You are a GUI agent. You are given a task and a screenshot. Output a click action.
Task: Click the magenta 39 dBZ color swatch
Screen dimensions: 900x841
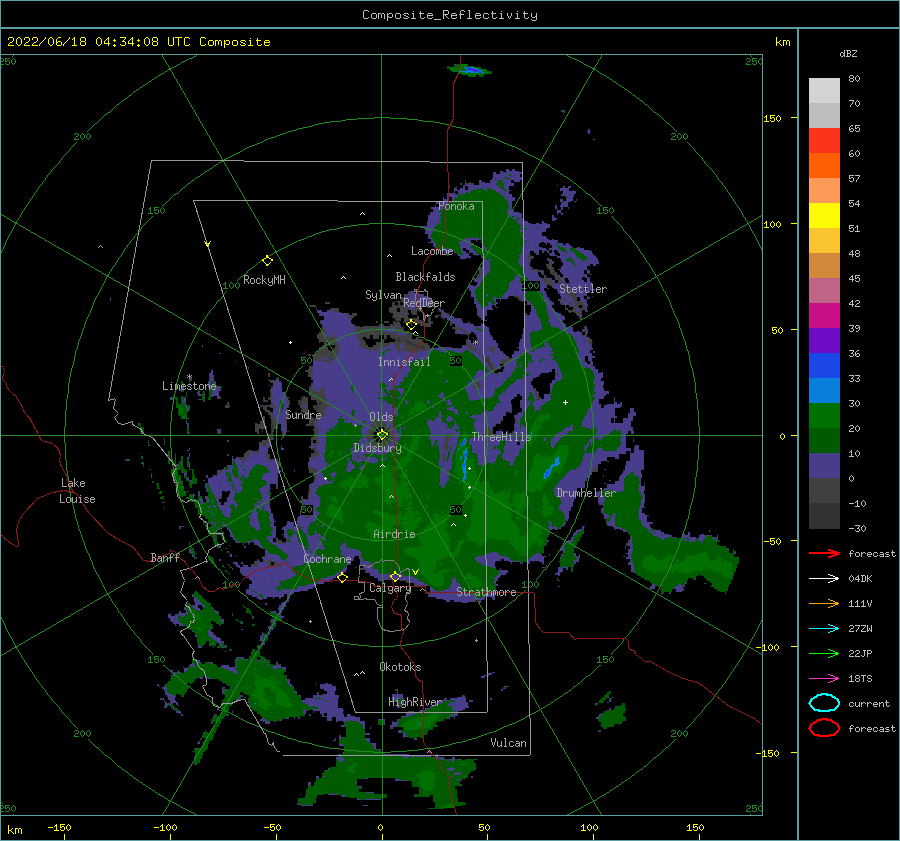point(824,316)
